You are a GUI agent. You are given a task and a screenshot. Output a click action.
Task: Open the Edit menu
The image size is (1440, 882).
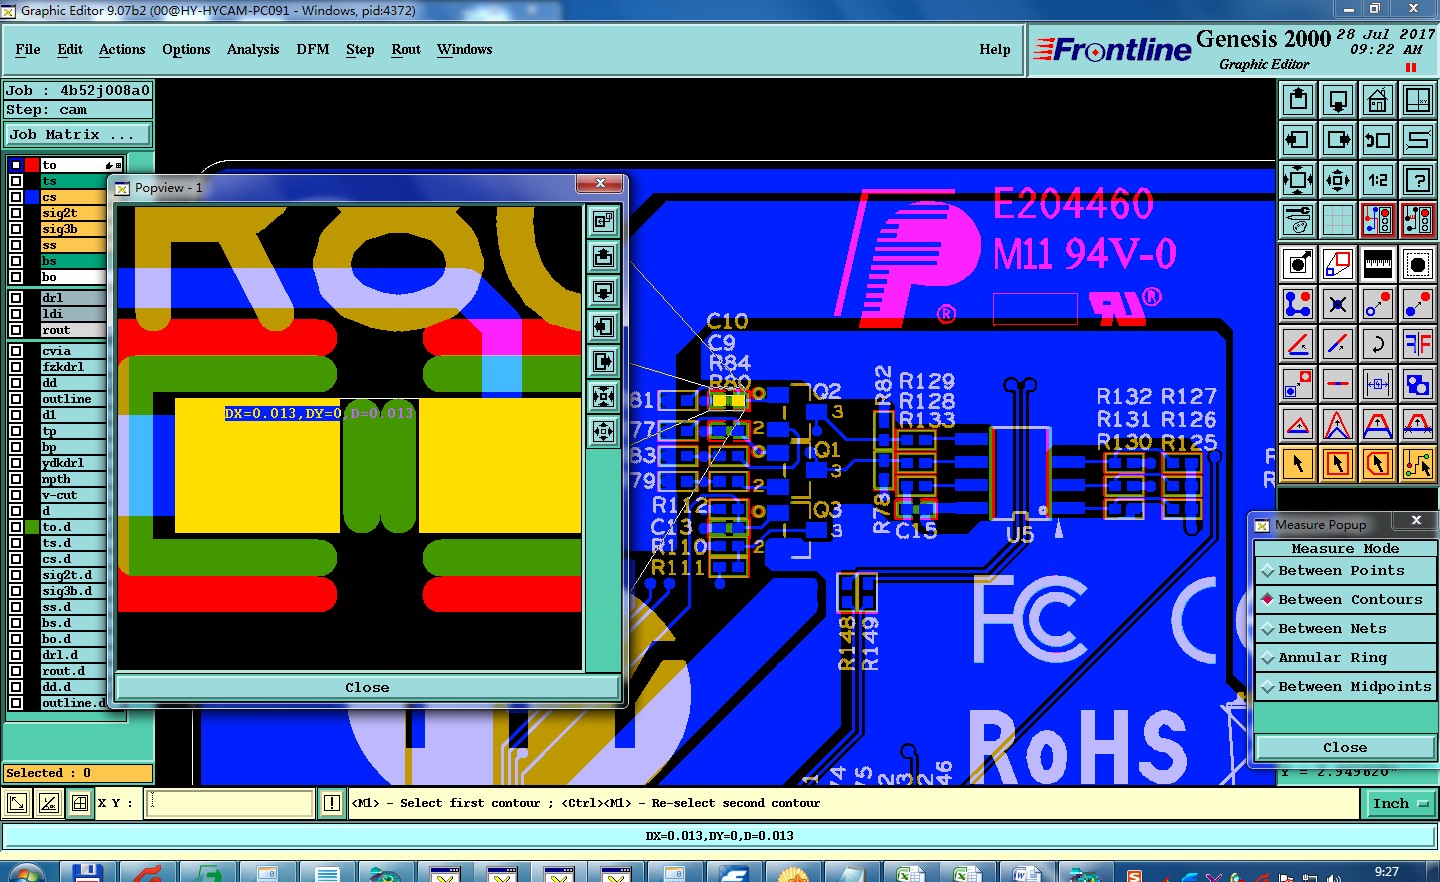70,49
